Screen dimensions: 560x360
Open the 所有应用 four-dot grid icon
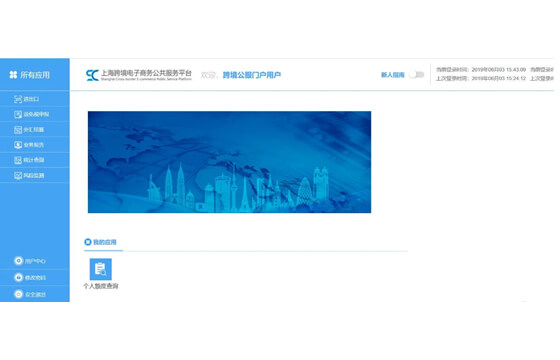(13, 75)
